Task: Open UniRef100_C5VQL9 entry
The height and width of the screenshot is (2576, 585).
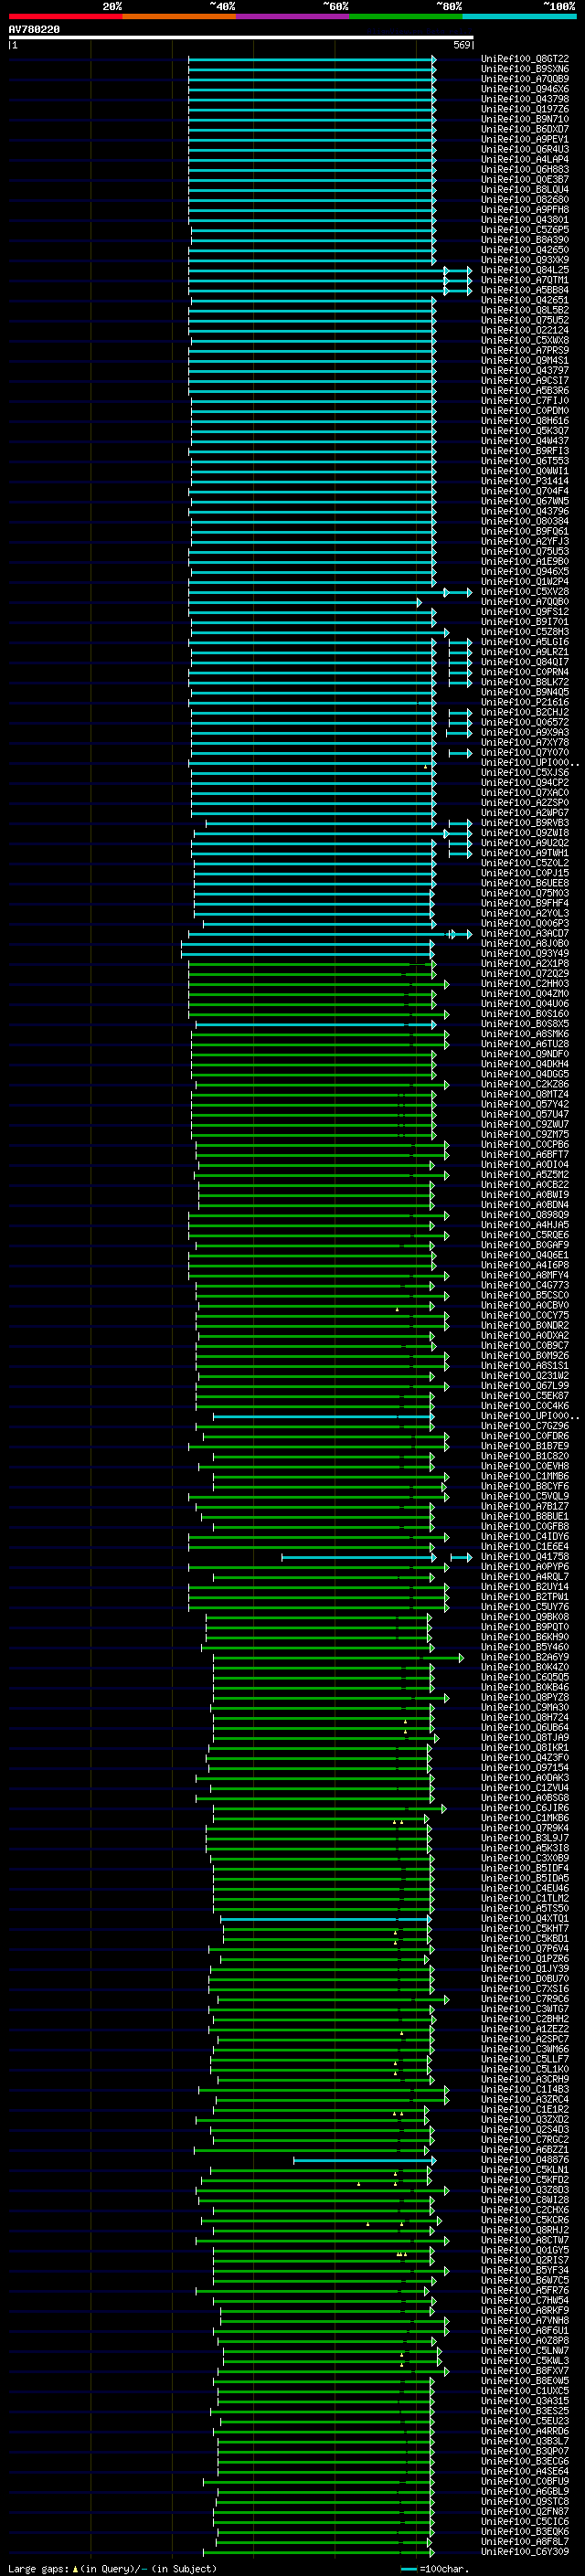Action: pos(525,1496)
